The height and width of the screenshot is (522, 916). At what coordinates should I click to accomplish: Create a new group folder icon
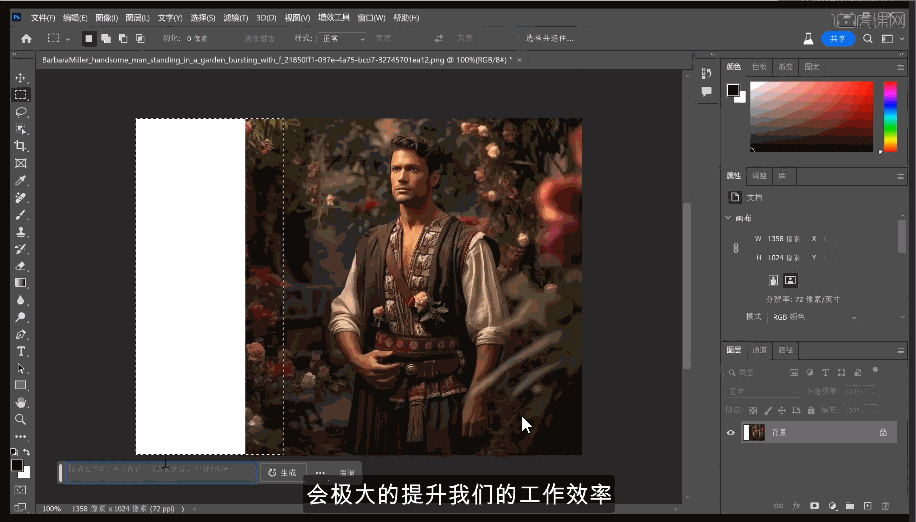tap(850, 506)
